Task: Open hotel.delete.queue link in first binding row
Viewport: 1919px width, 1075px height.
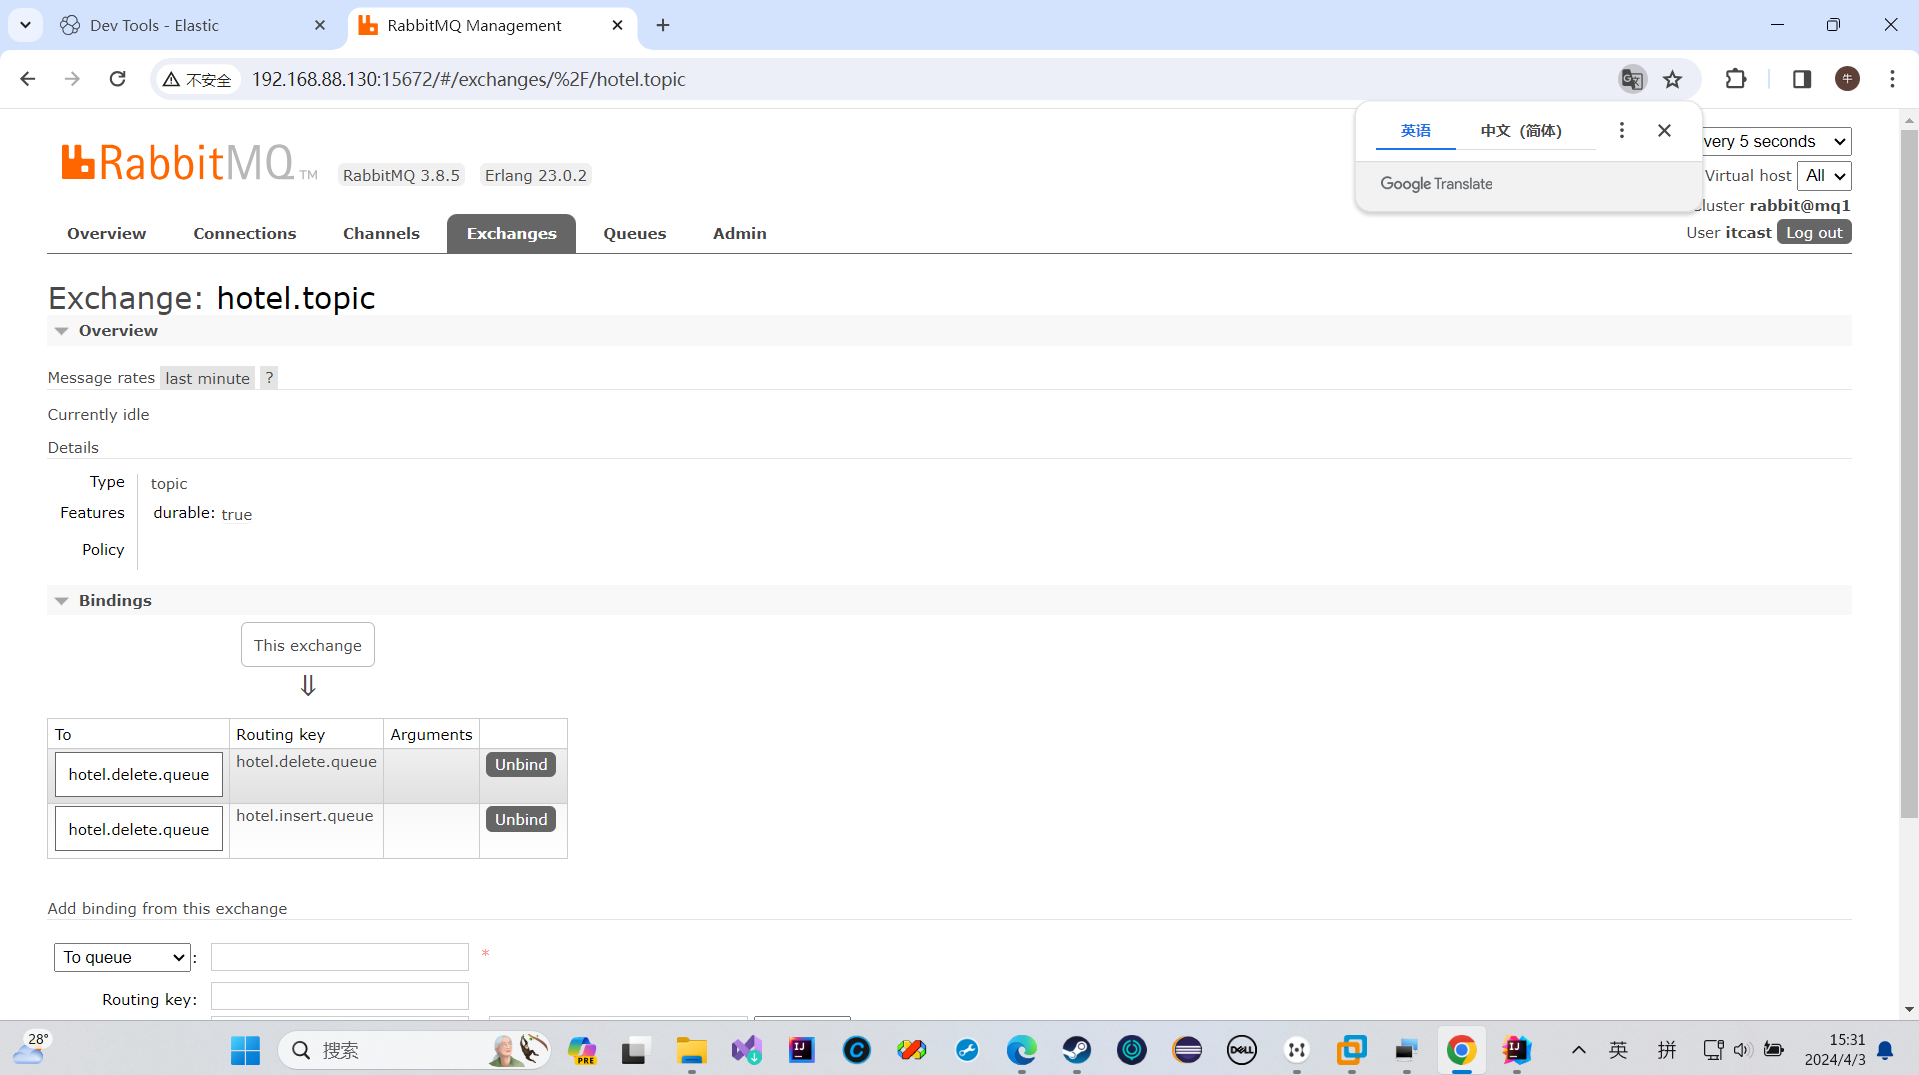Action: 139,775
